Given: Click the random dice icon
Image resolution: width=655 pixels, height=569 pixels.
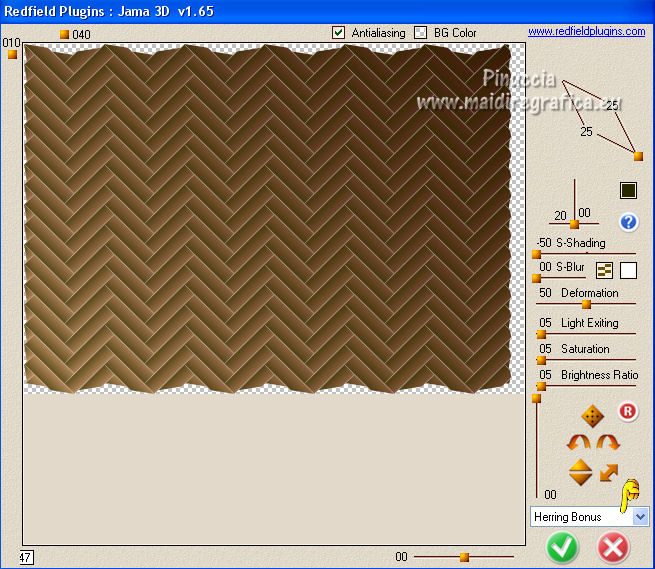Looking at the screenshot, I should click(592, 416).
